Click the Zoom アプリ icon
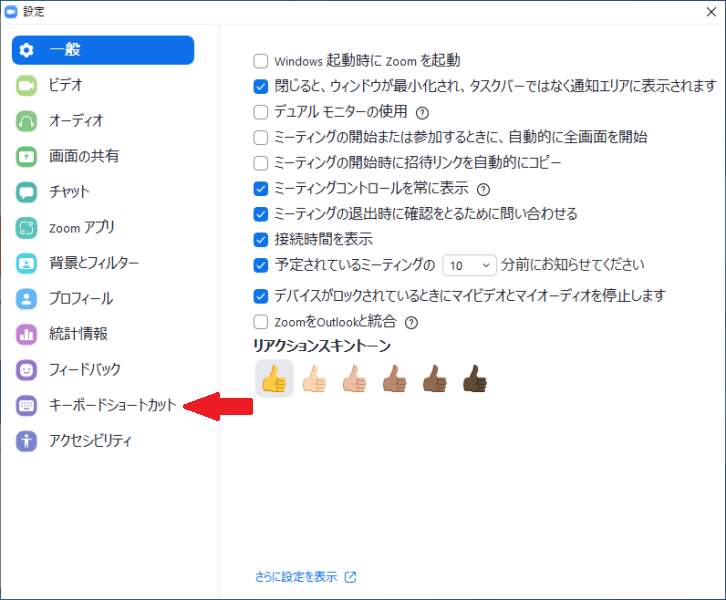Viewport: 726px width, 600px height. [x=26, y=228]
